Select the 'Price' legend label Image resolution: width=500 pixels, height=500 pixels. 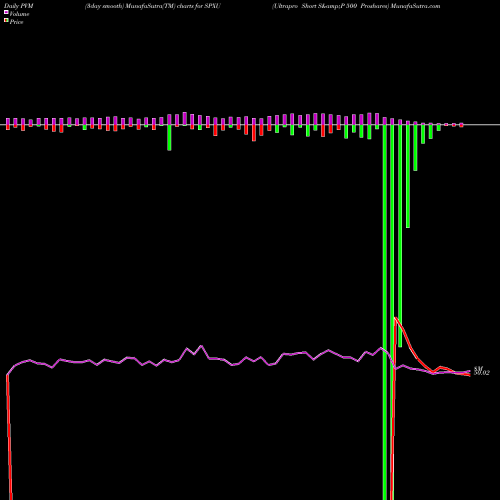coord(16,22)
